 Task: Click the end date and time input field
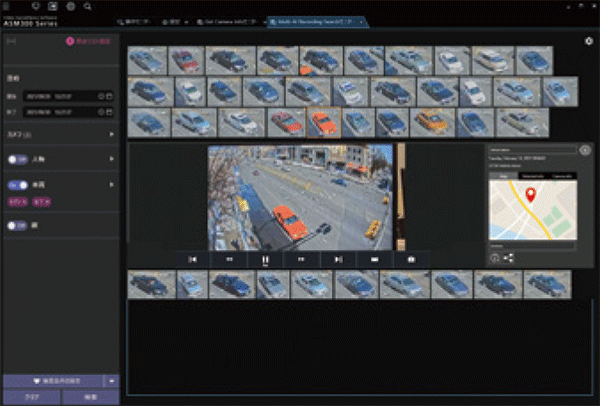click(68, 112)
